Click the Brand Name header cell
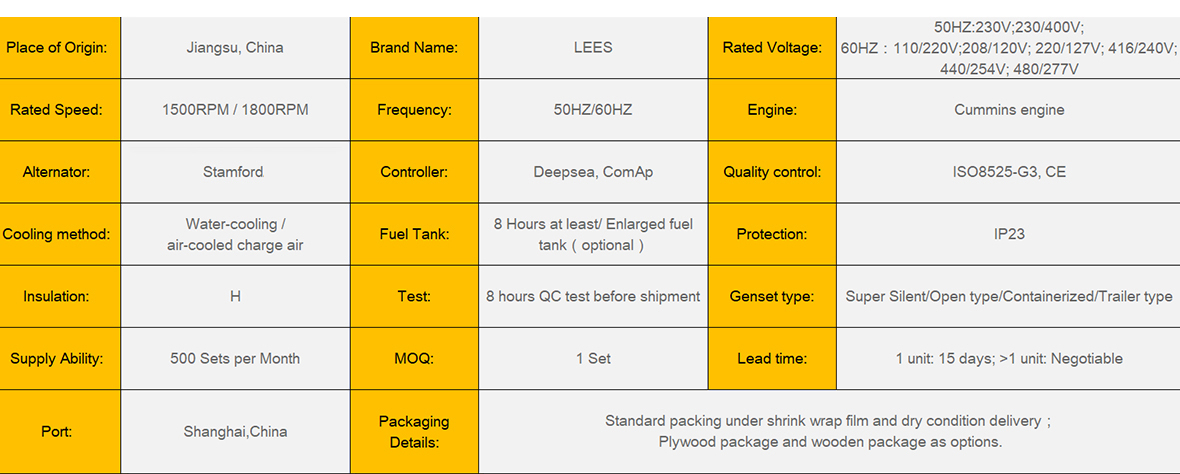The height and width of the screenshot is (474, 1180). [x=414, y=47]
